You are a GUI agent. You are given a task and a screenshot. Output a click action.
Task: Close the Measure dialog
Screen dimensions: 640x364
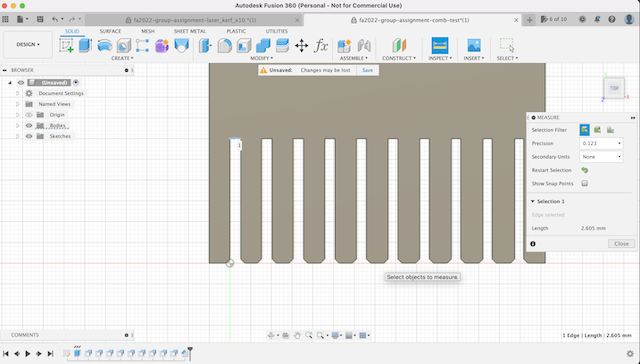coord(621,244)
